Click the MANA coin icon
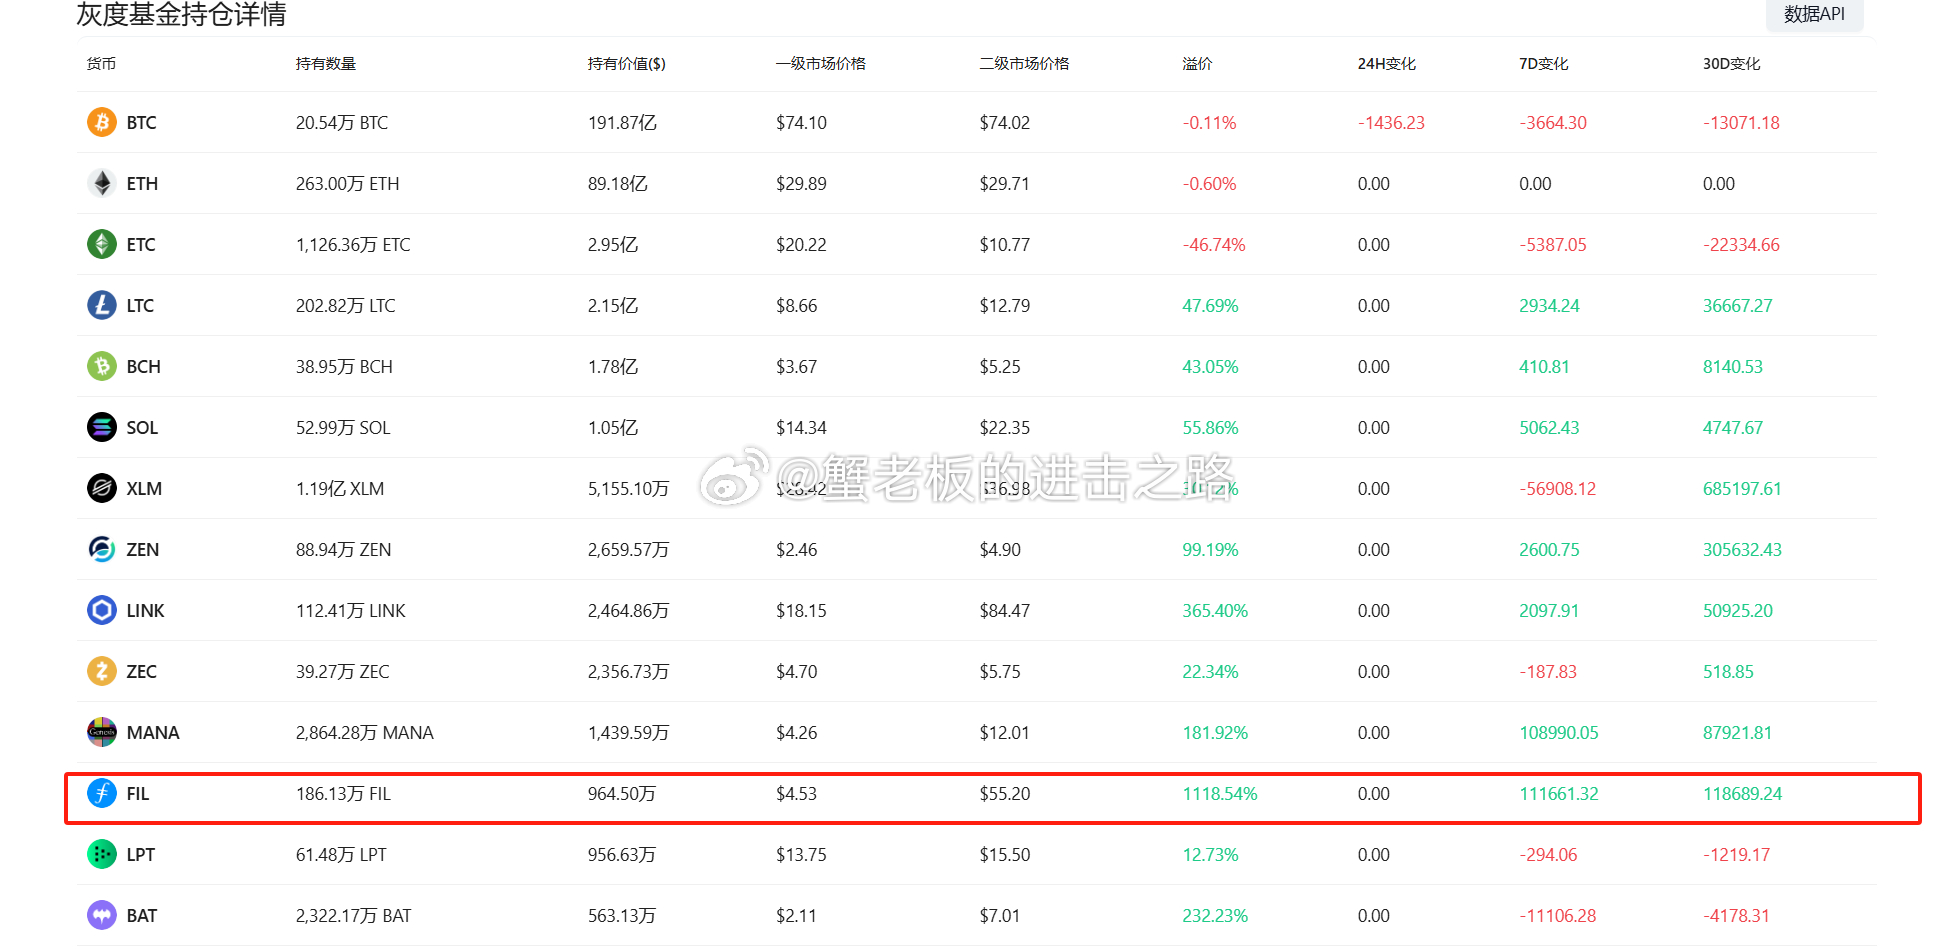 (102, 732)
